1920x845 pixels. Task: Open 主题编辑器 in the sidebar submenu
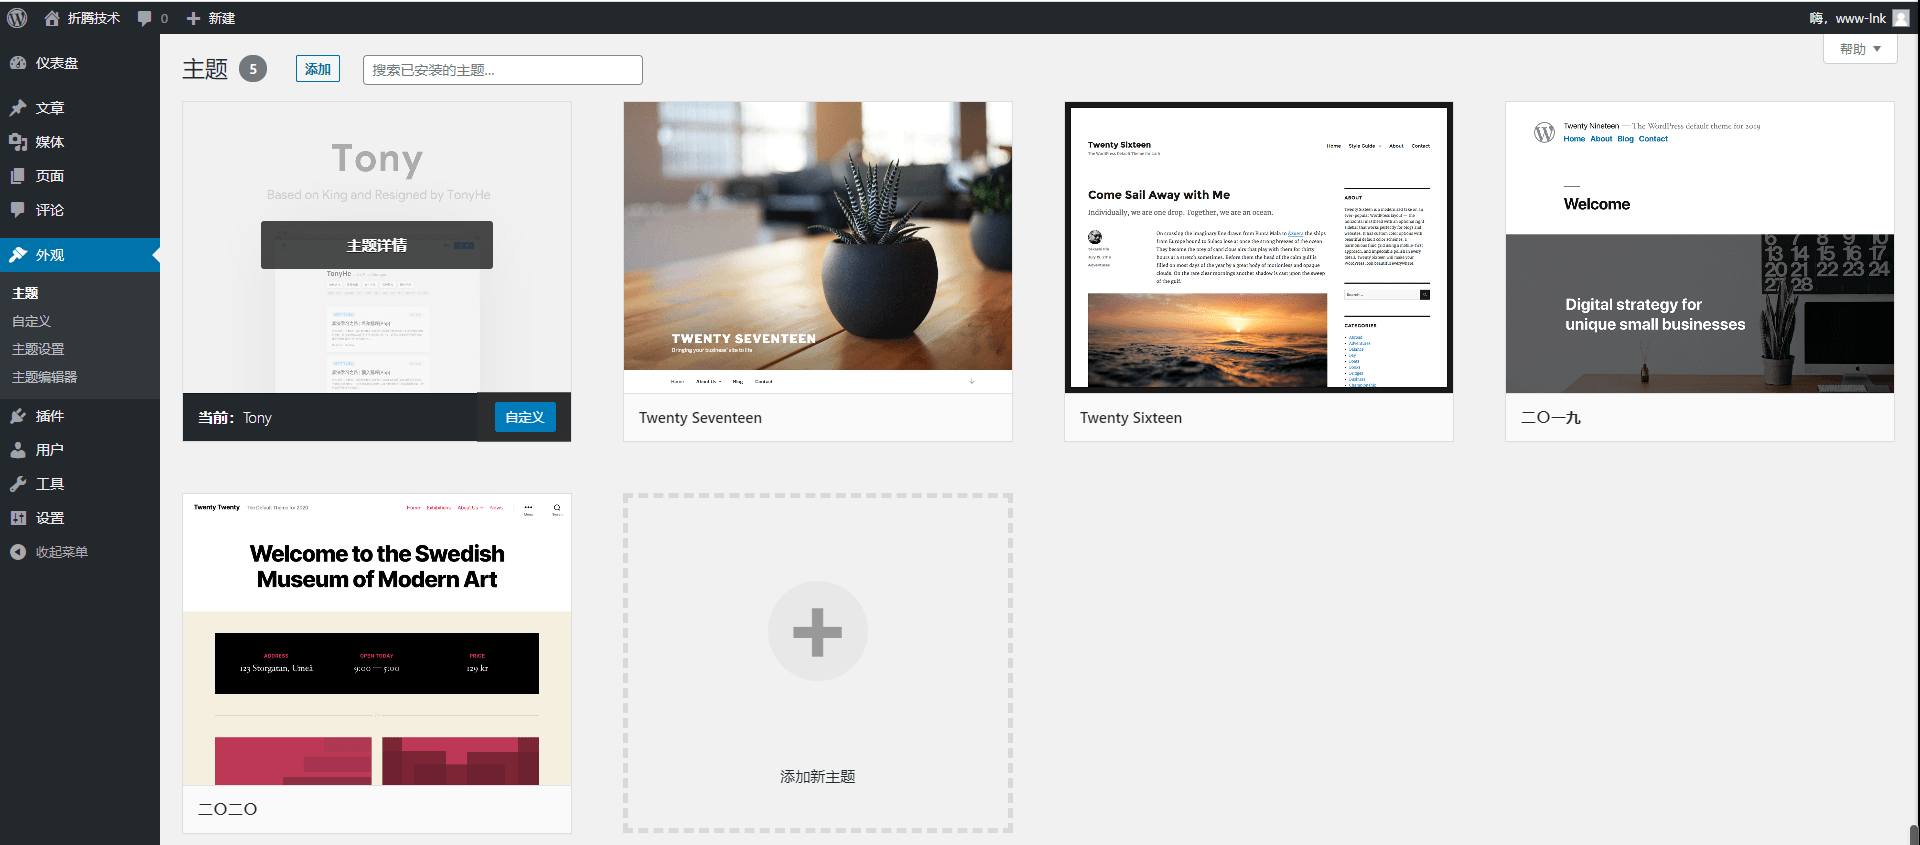(x=44, y=377)
